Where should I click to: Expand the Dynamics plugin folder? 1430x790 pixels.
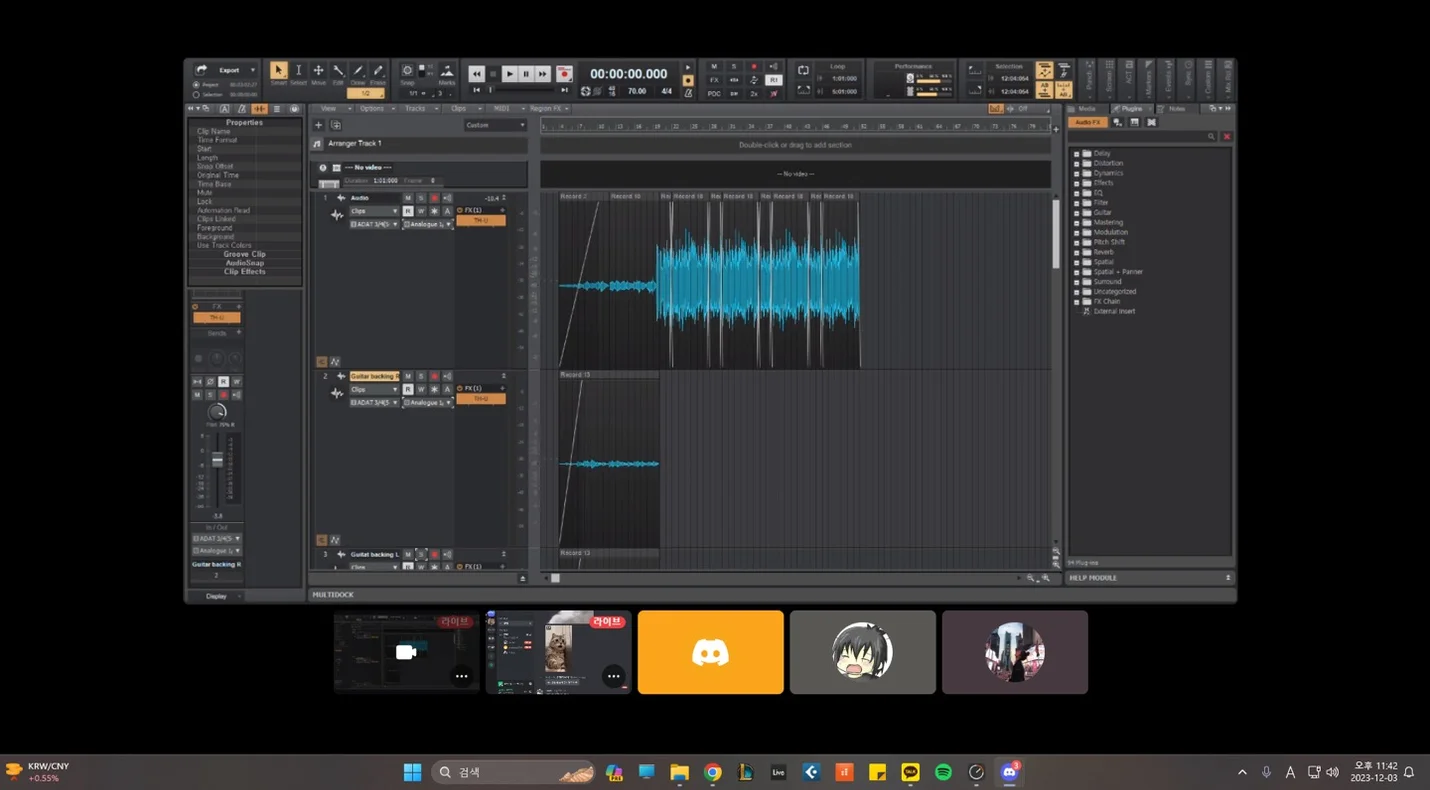click(1076, 173)
